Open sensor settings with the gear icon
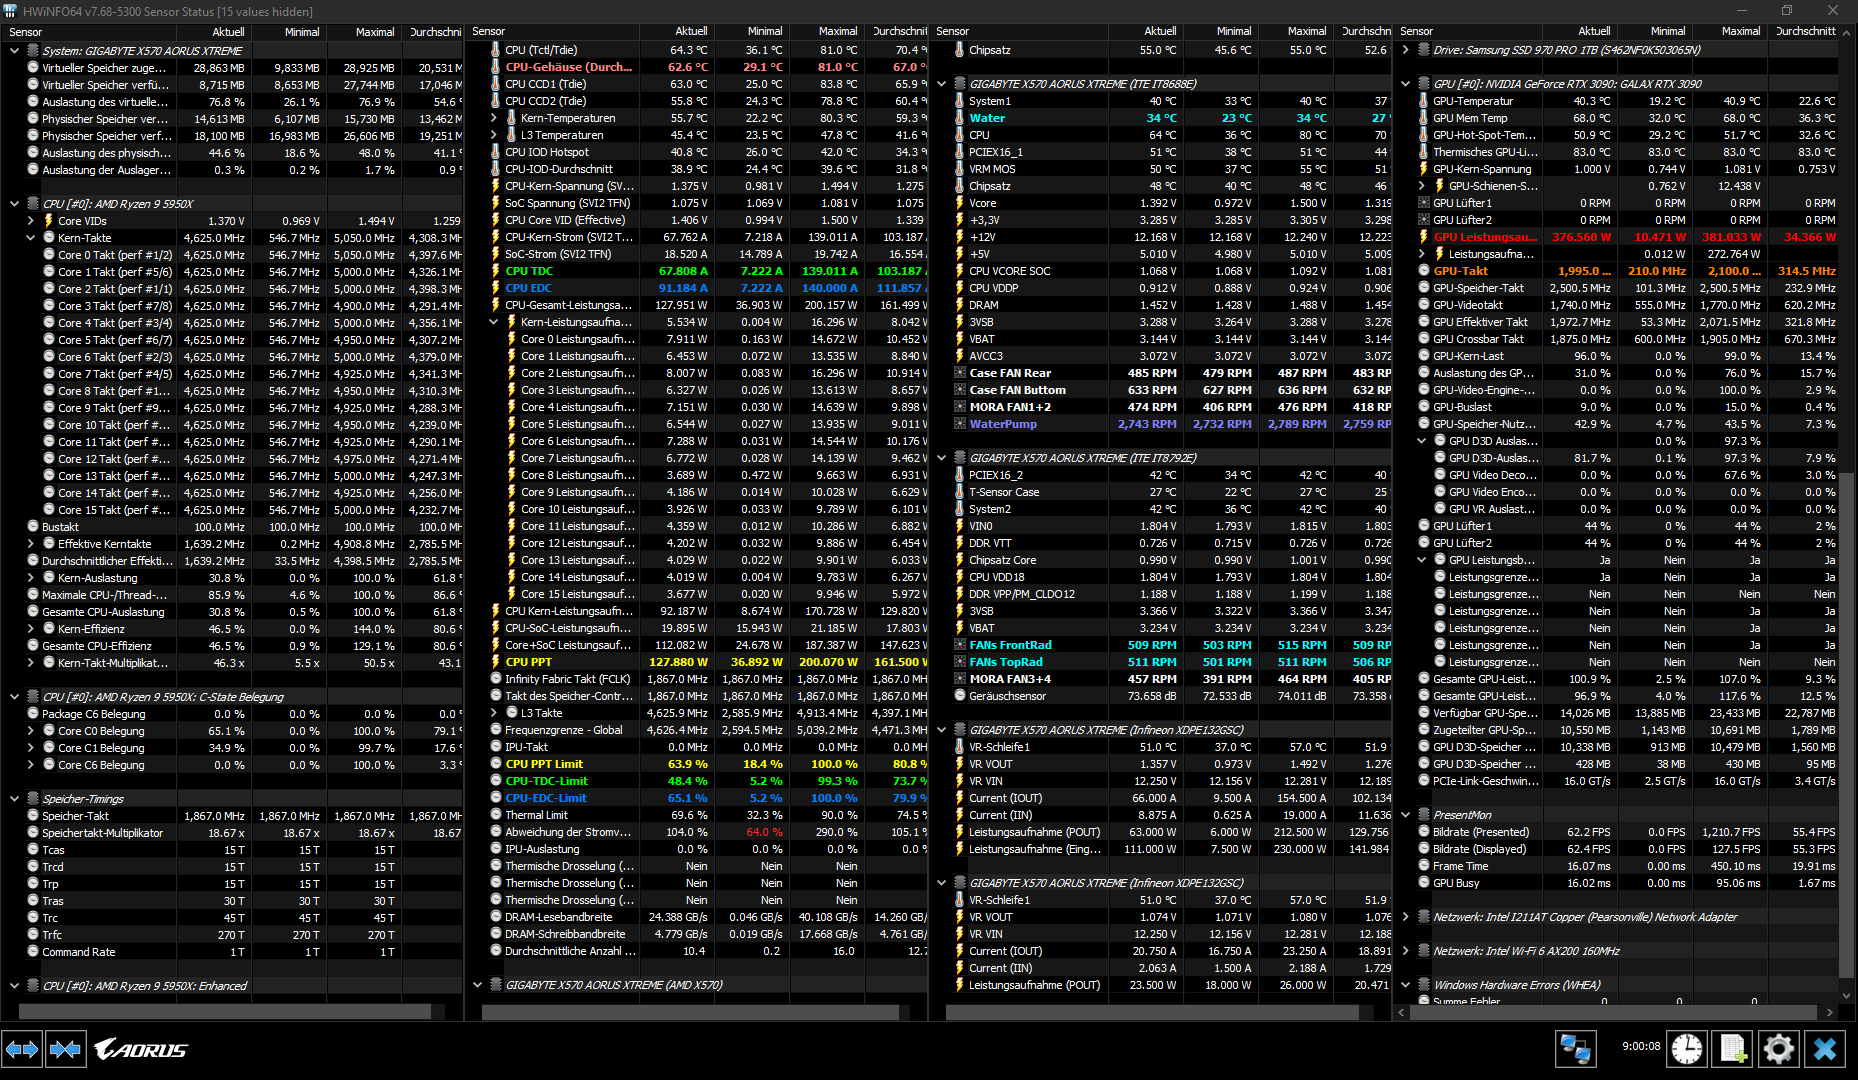Screen dimensions: 1858x1080 (1779, 1049)
